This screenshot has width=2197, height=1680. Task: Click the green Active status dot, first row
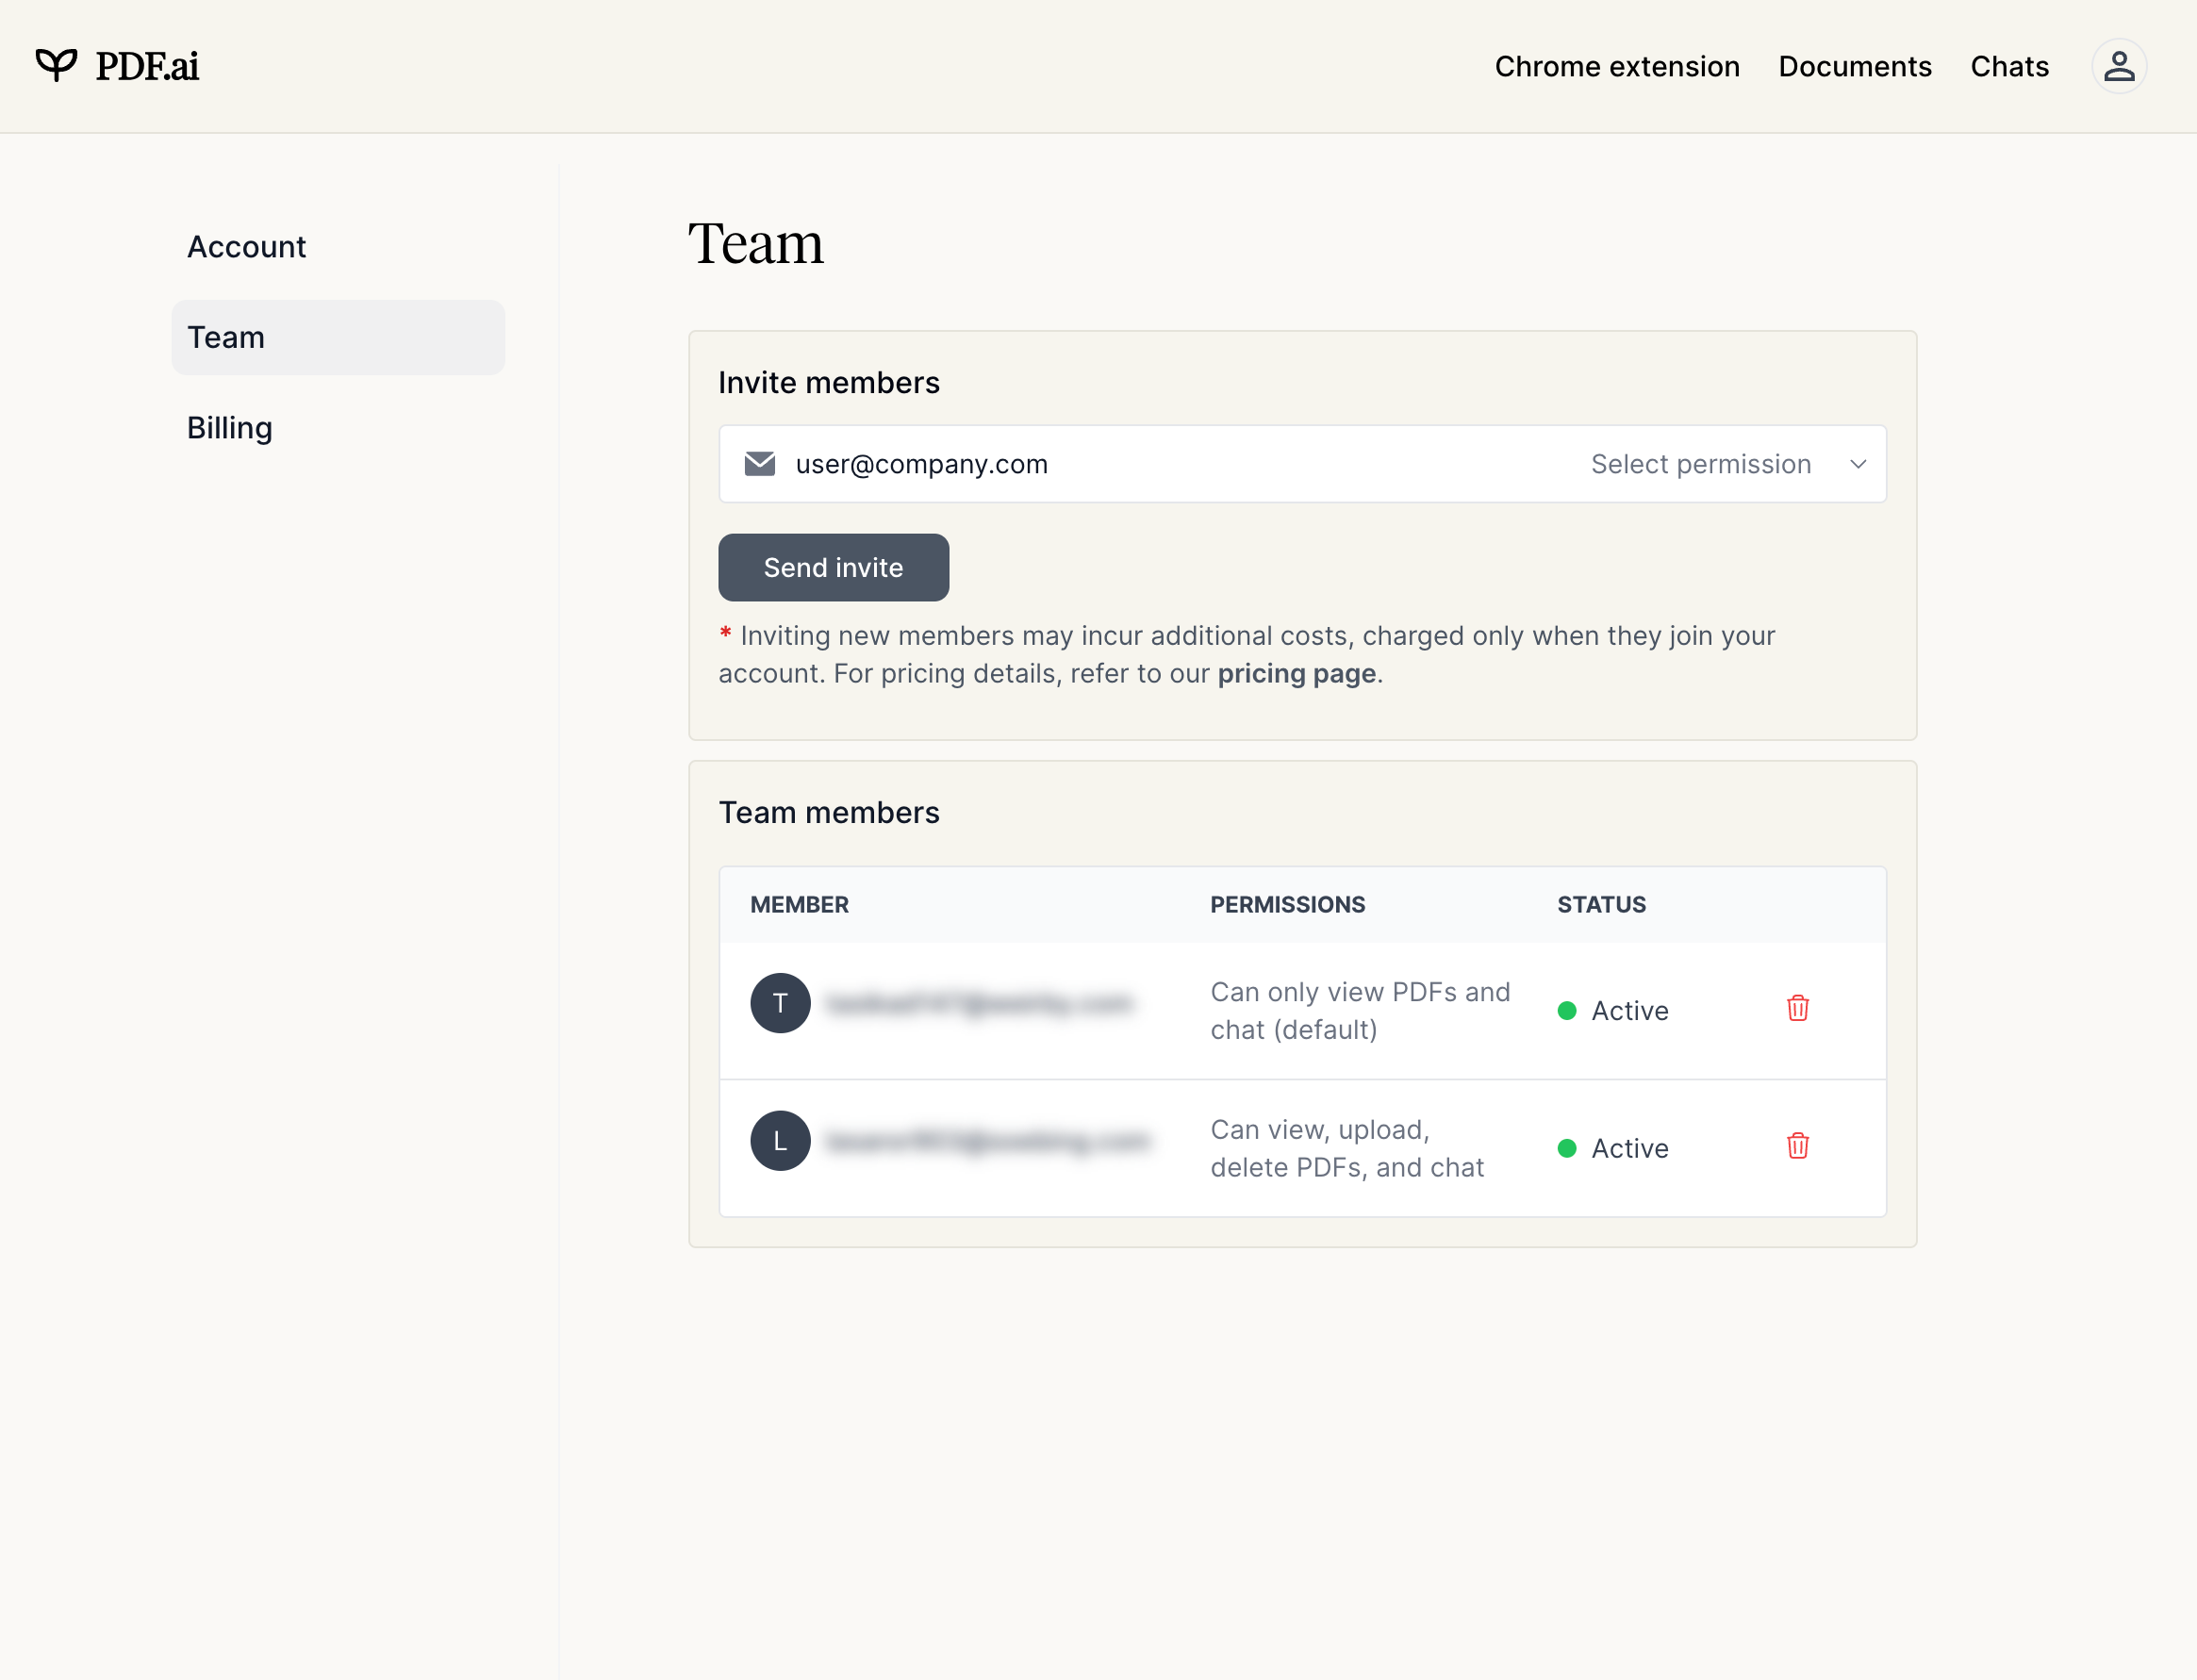[x=1567, y=1011]
